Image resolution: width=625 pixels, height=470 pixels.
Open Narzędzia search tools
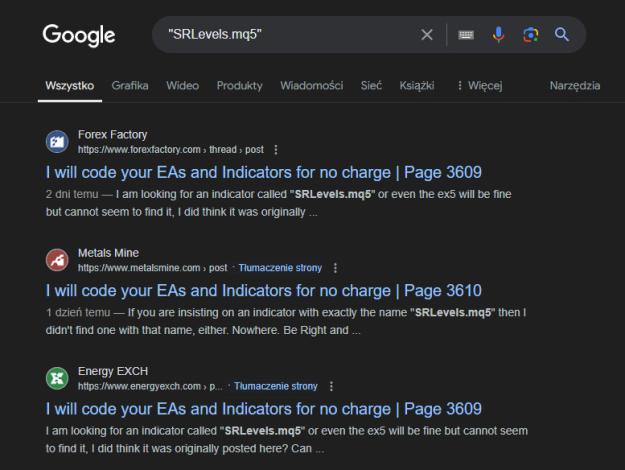click(x=575, y=86)
